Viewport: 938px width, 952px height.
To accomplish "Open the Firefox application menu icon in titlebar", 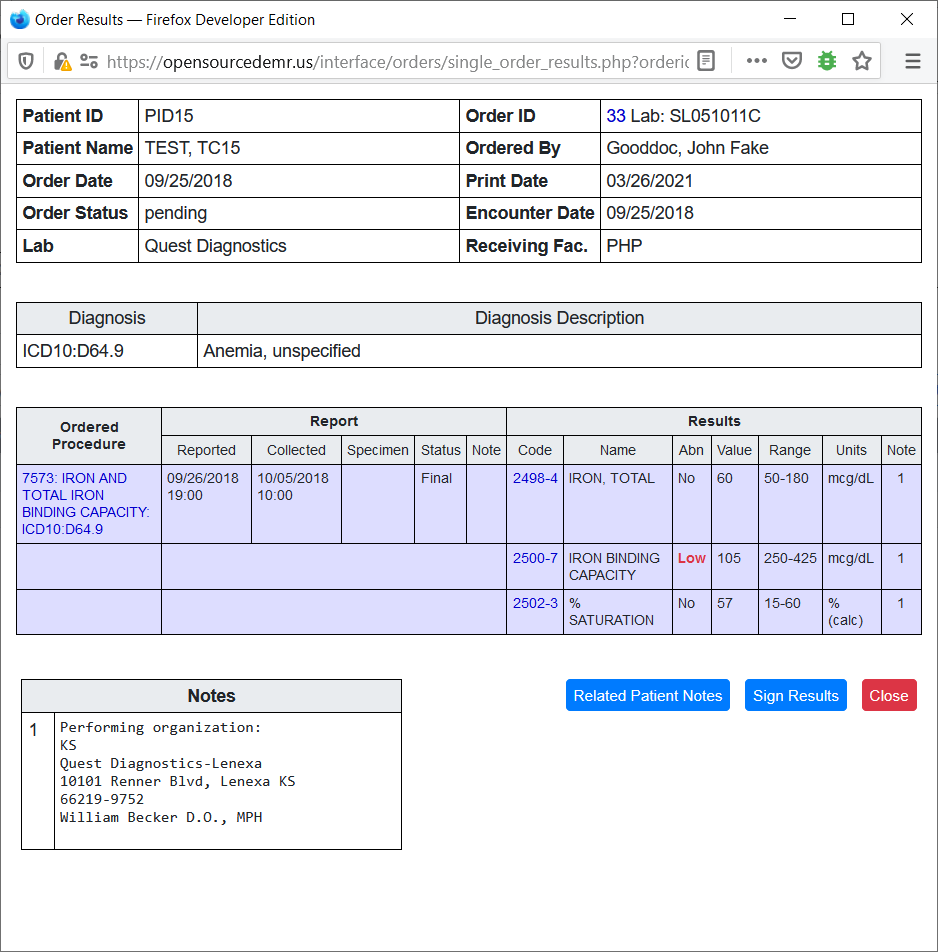I will (x=17, y=19).
